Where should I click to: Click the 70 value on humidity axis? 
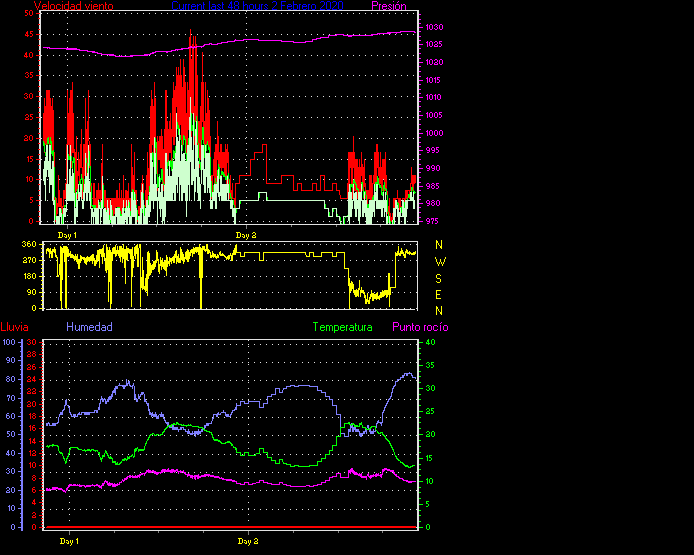coord(11,398)
